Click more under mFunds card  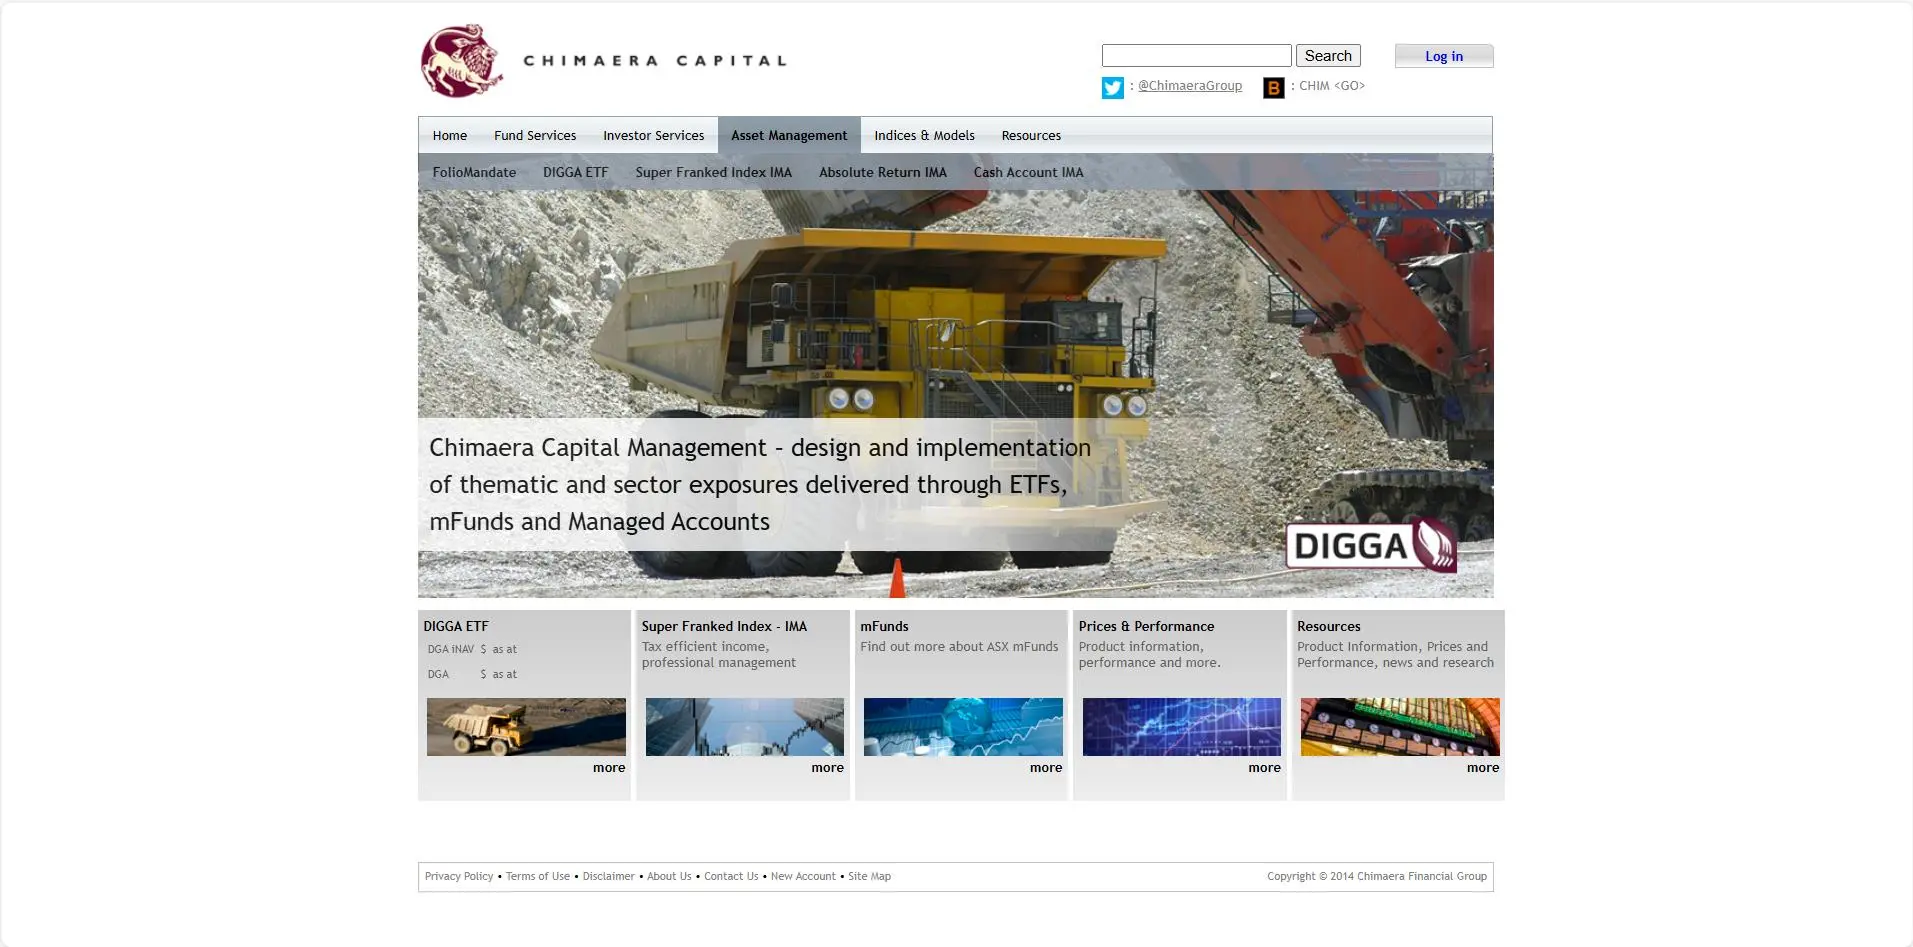1046,768
